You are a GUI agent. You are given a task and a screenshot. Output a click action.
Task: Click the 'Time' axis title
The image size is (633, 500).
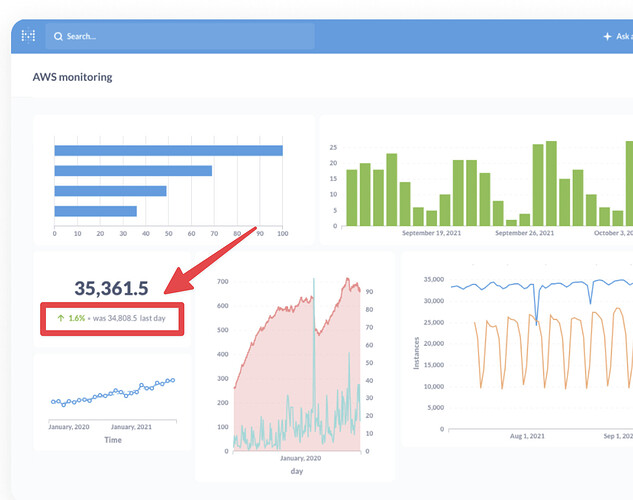[x=113, y=439]
